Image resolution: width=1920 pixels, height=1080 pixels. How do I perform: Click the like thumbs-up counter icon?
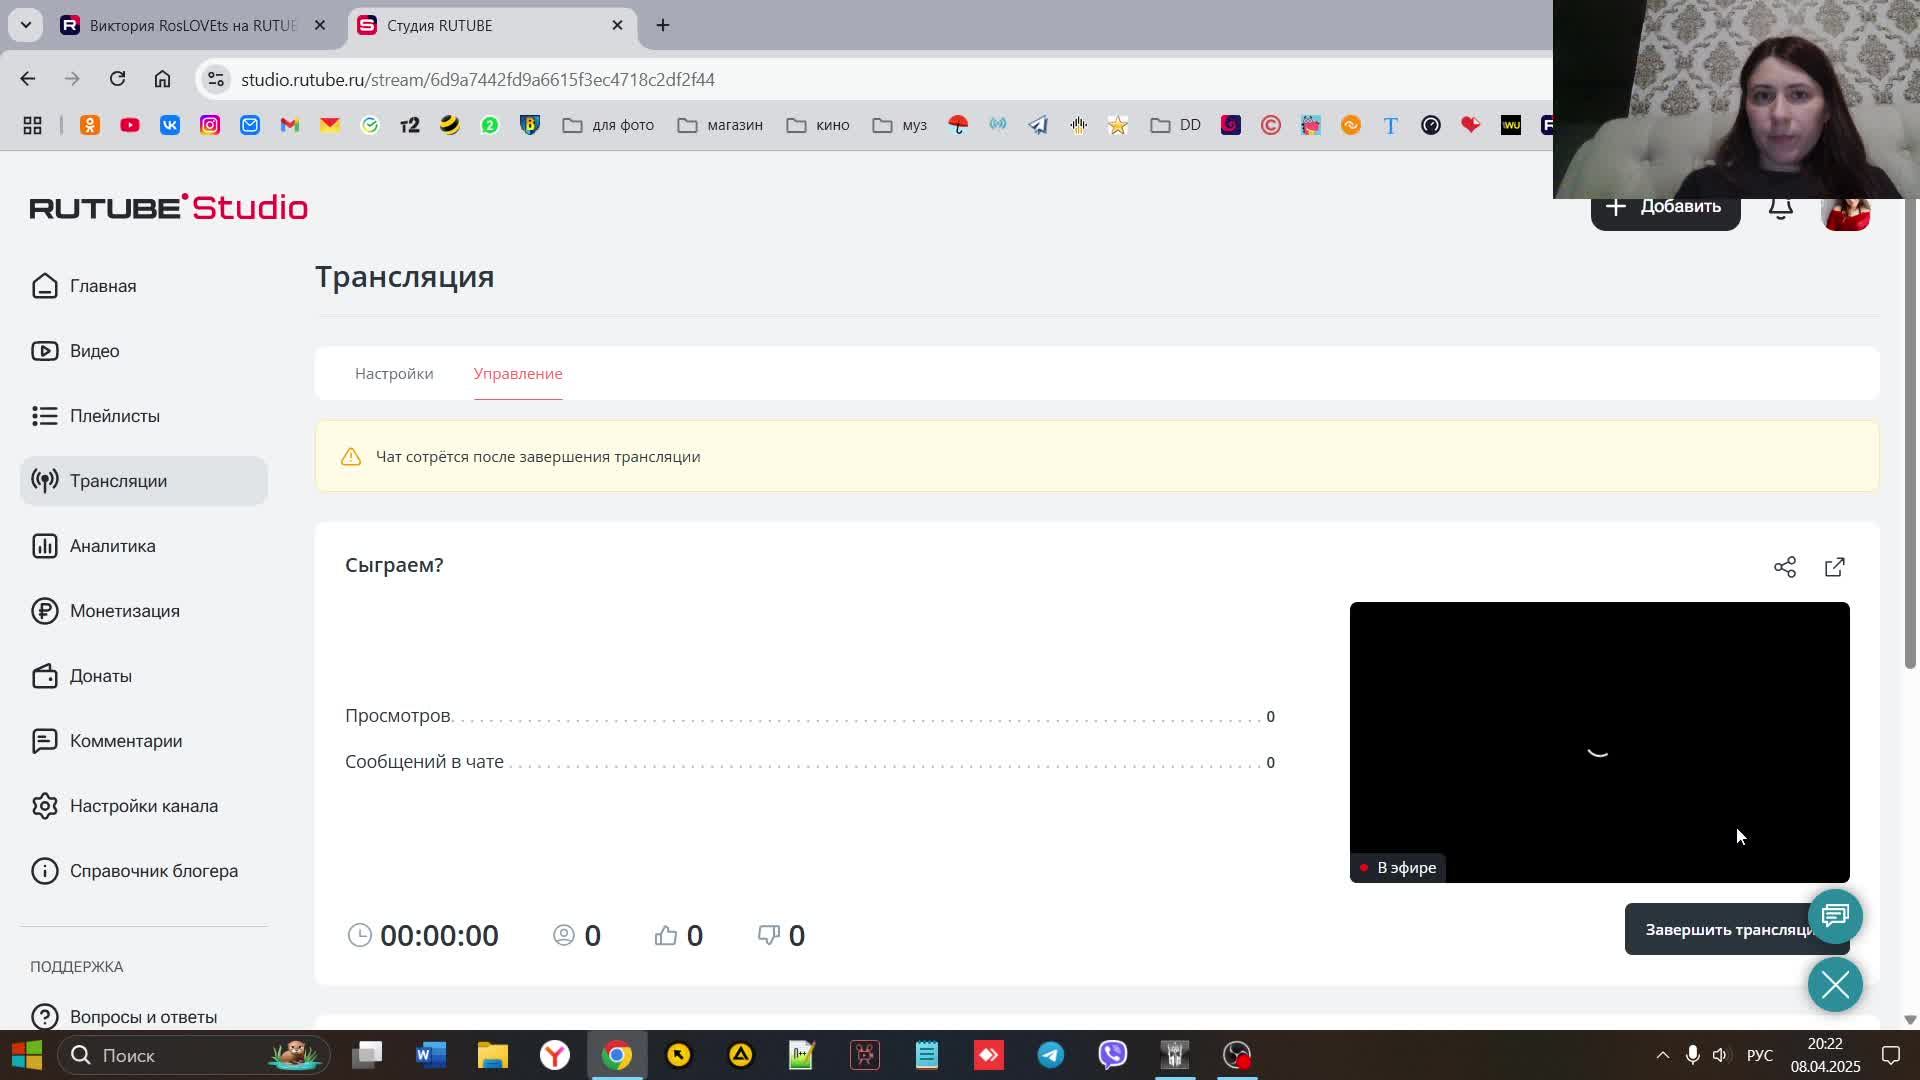coord(666,935)
